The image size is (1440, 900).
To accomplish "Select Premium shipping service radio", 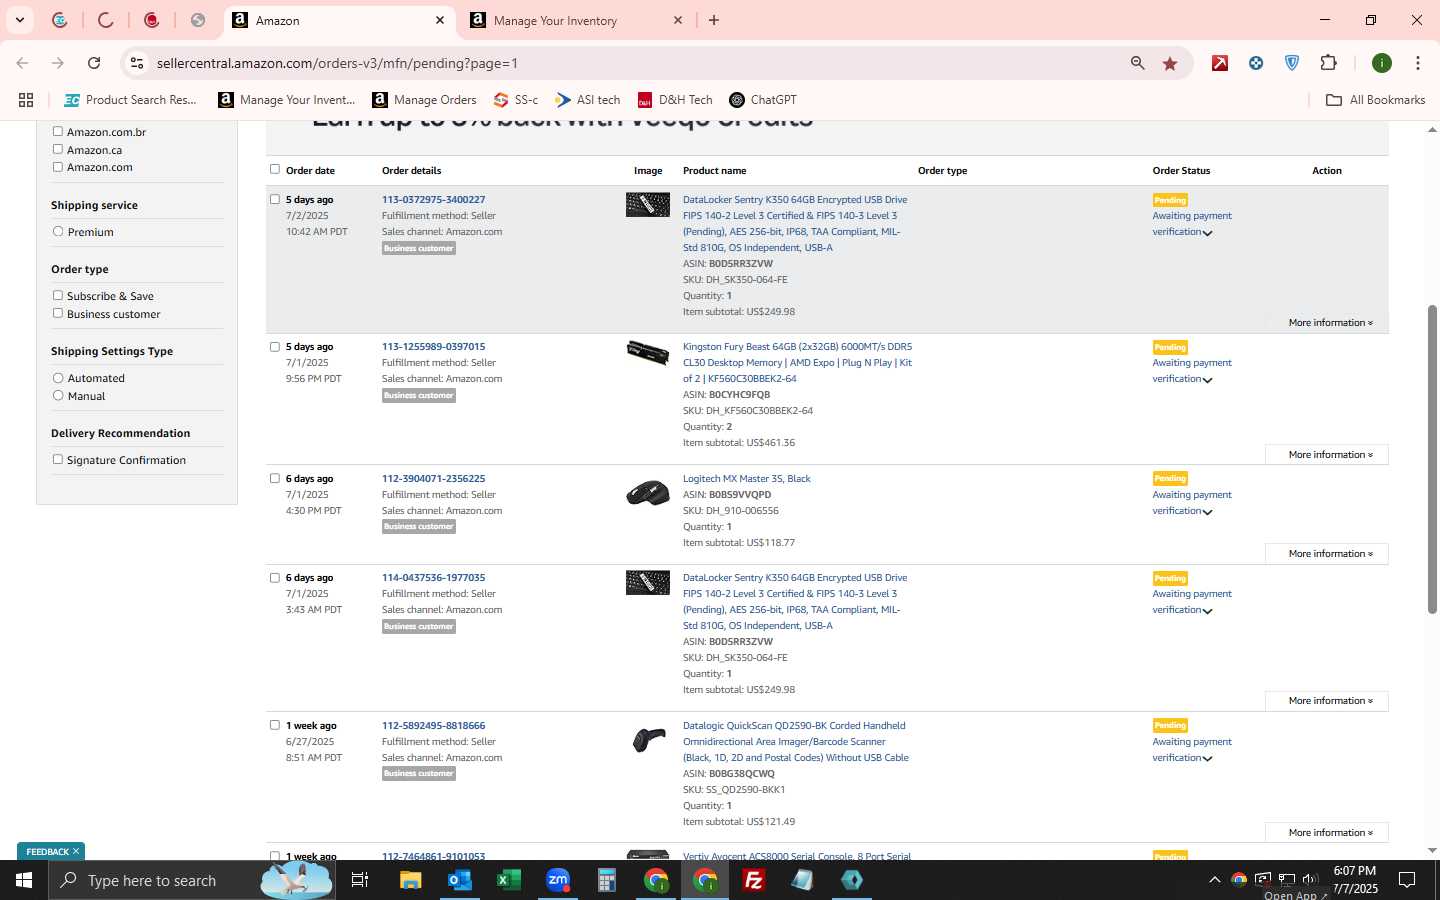I will (58, 231).
